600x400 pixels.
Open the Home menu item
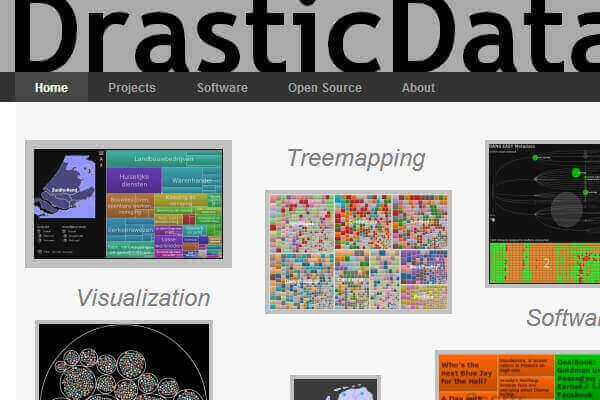pyautogui.click(x=51, y=88)
